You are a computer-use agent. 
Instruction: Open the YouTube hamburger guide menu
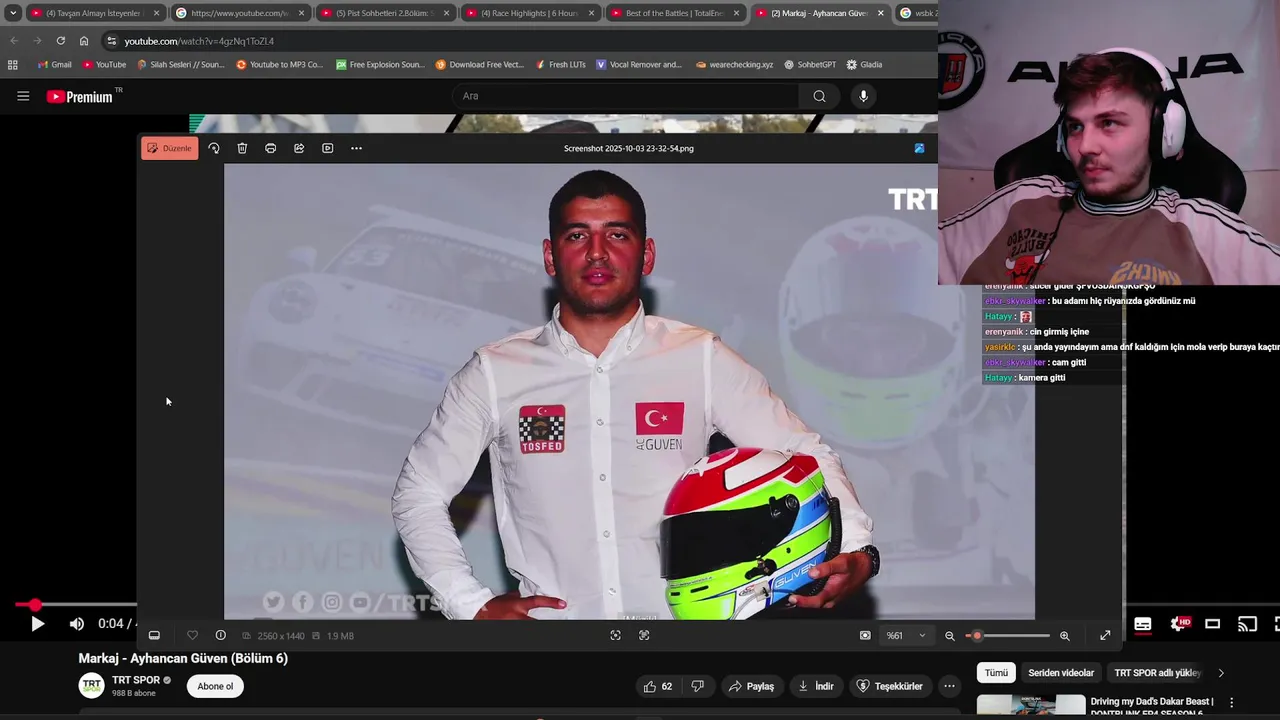click(x=23, y=96)
